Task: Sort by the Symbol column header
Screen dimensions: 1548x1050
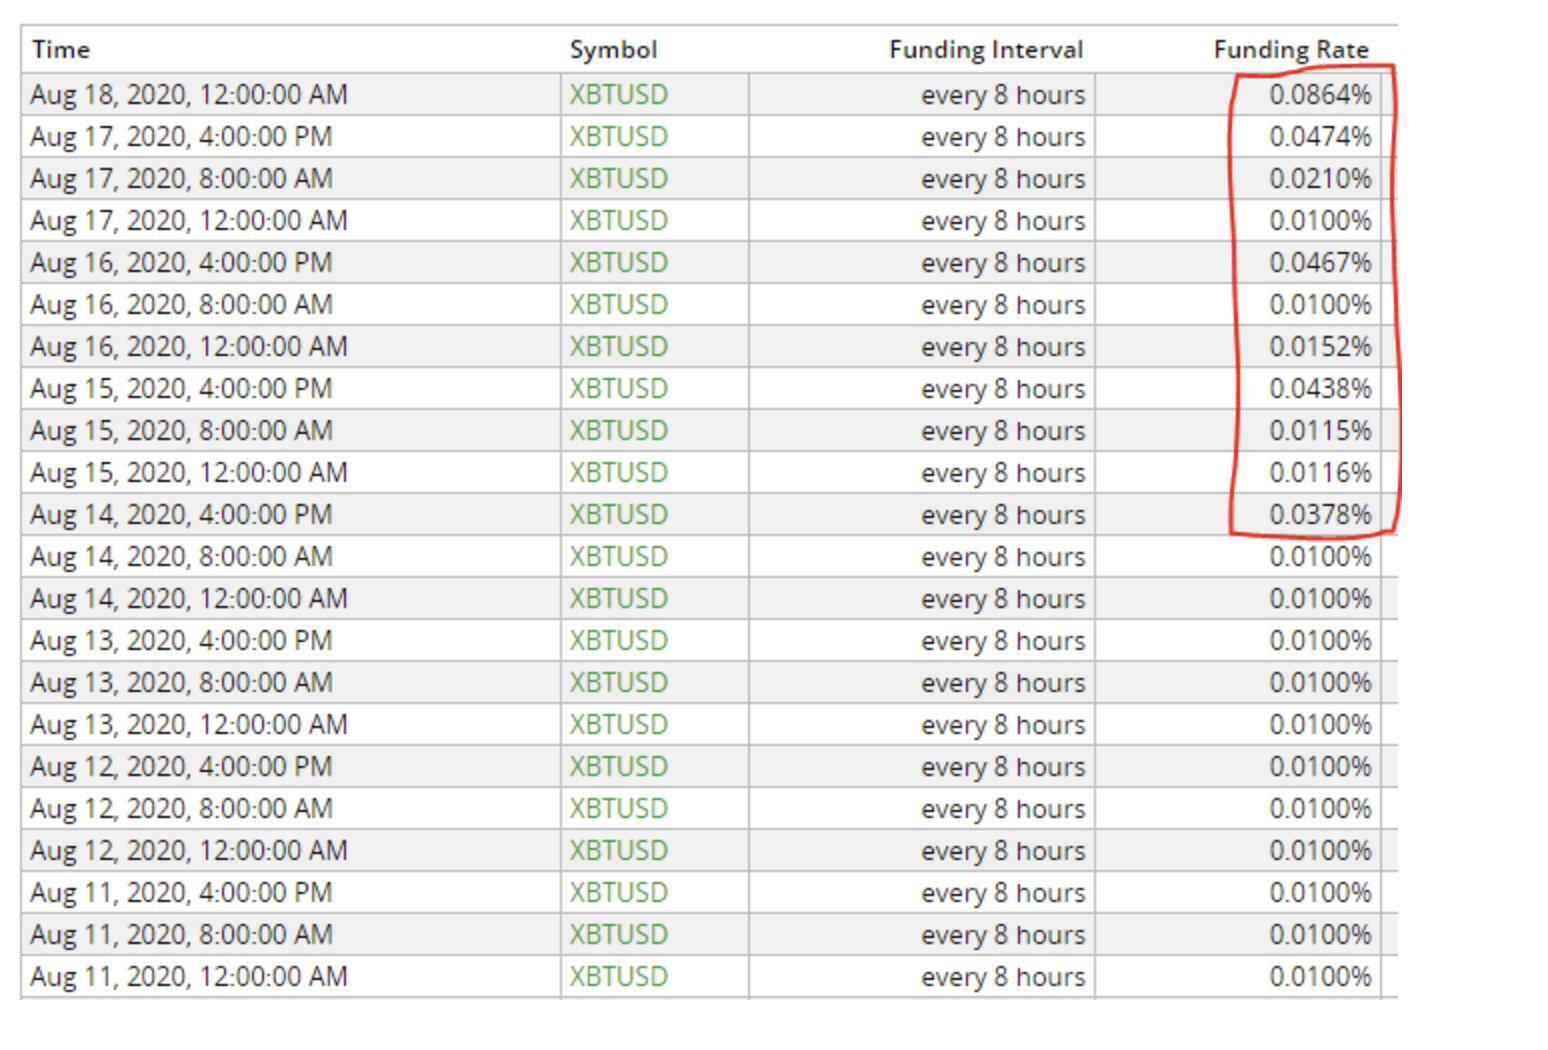Action: 613,50
